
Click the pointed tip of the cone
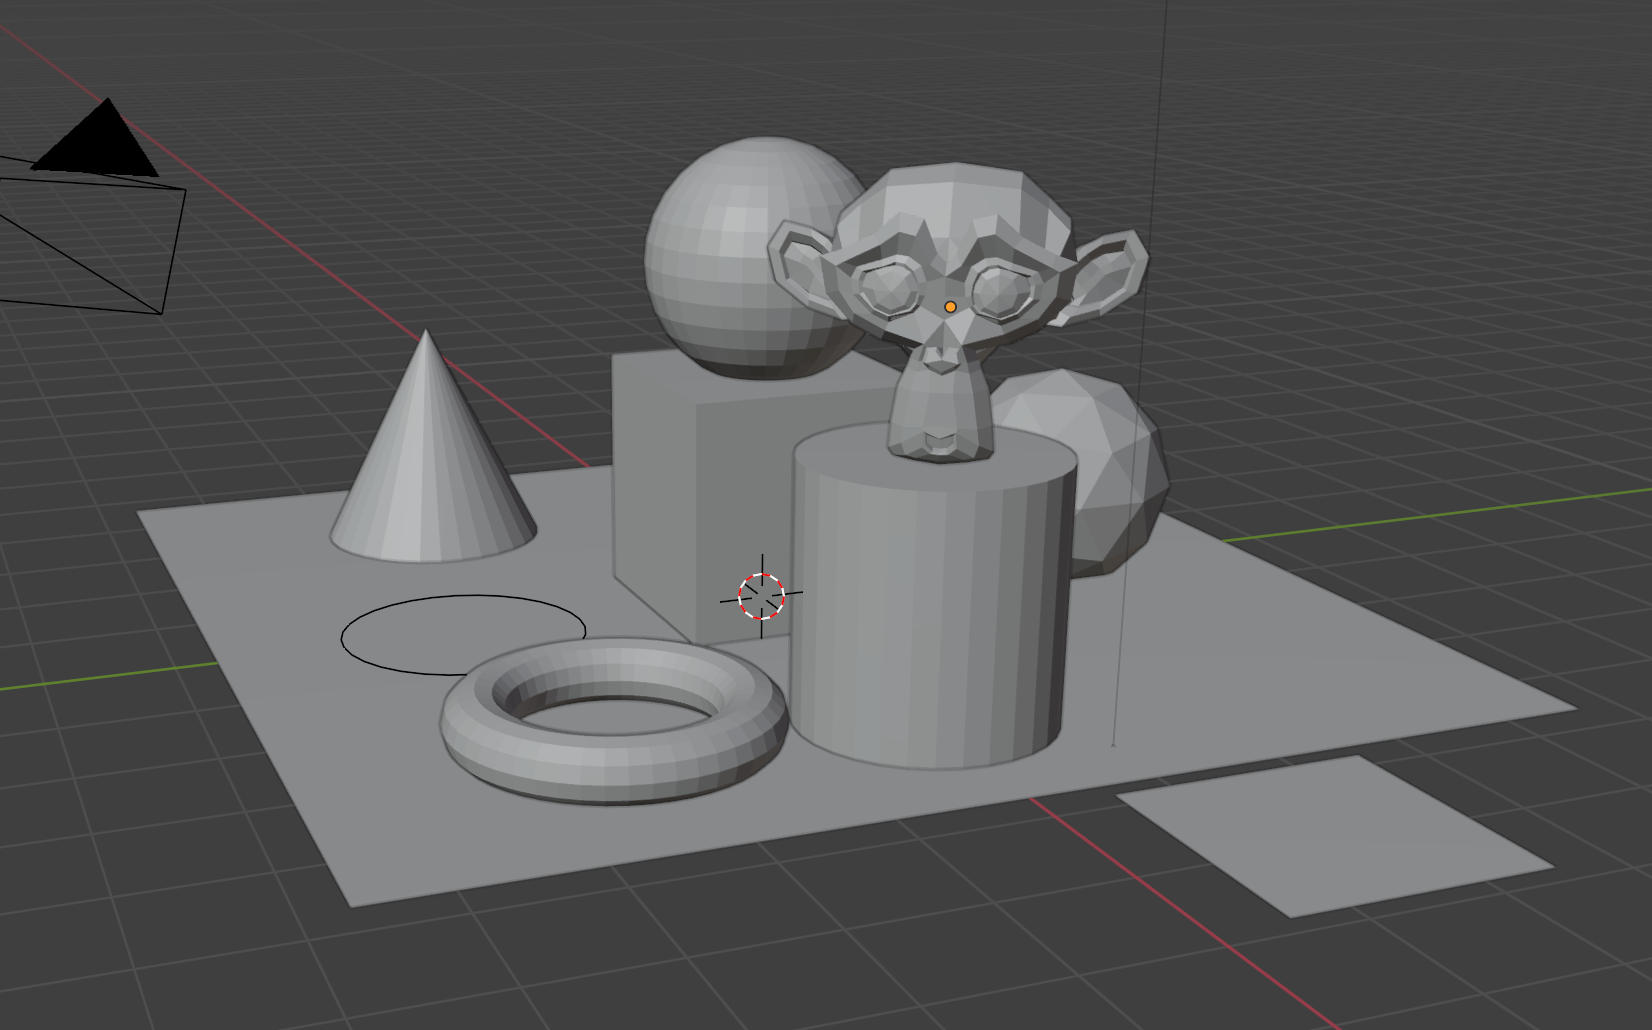[x=426, y=334]
